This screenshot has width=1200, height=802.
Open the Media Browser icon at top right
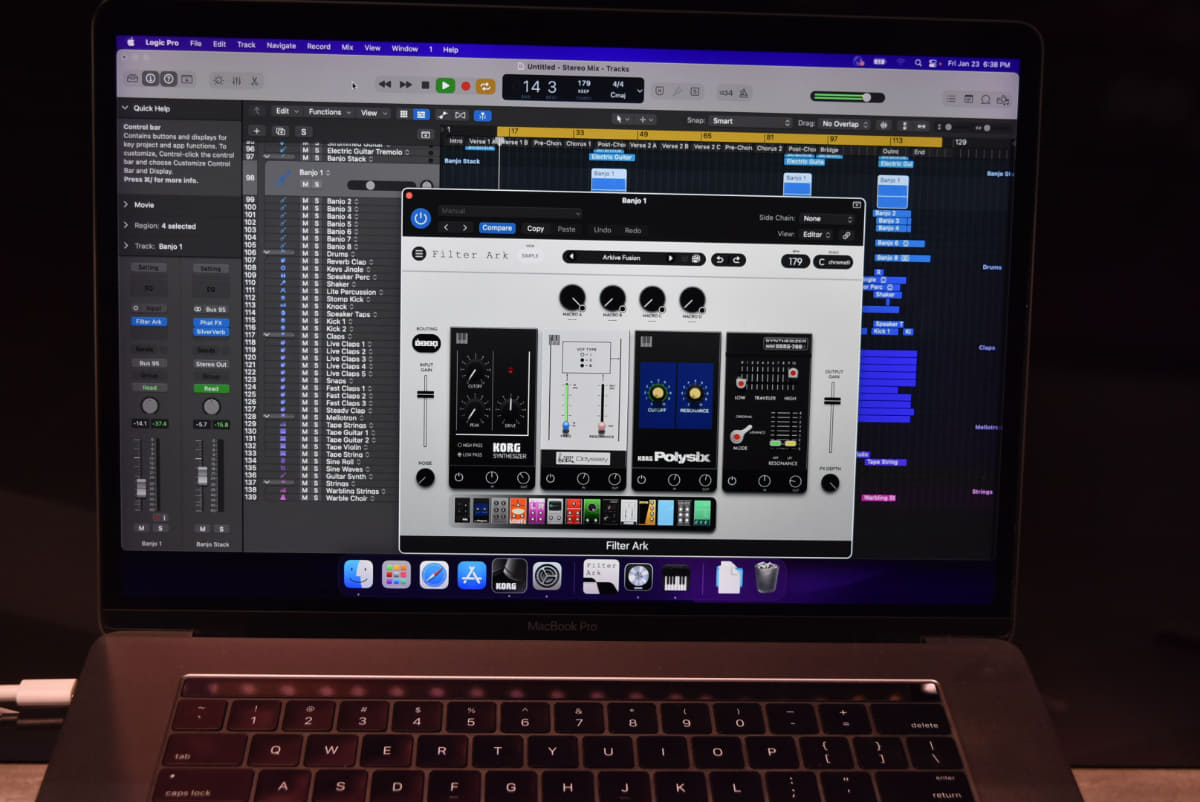click(1003, 99)
